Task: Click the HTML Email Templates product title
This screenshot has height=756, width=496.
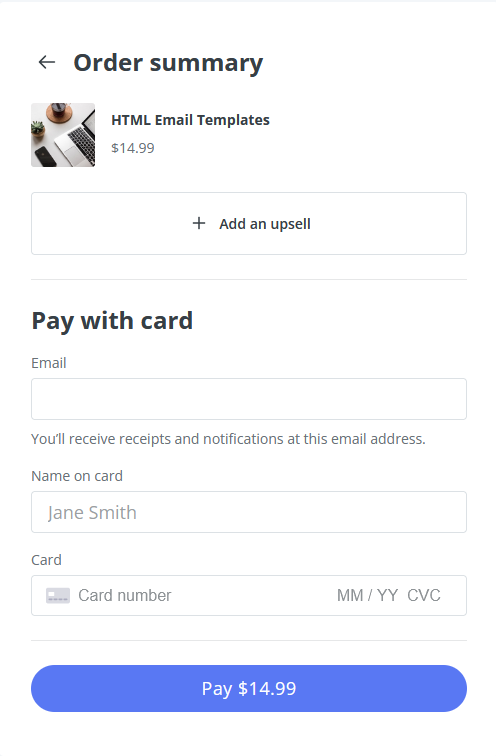Action: (190, 120)
